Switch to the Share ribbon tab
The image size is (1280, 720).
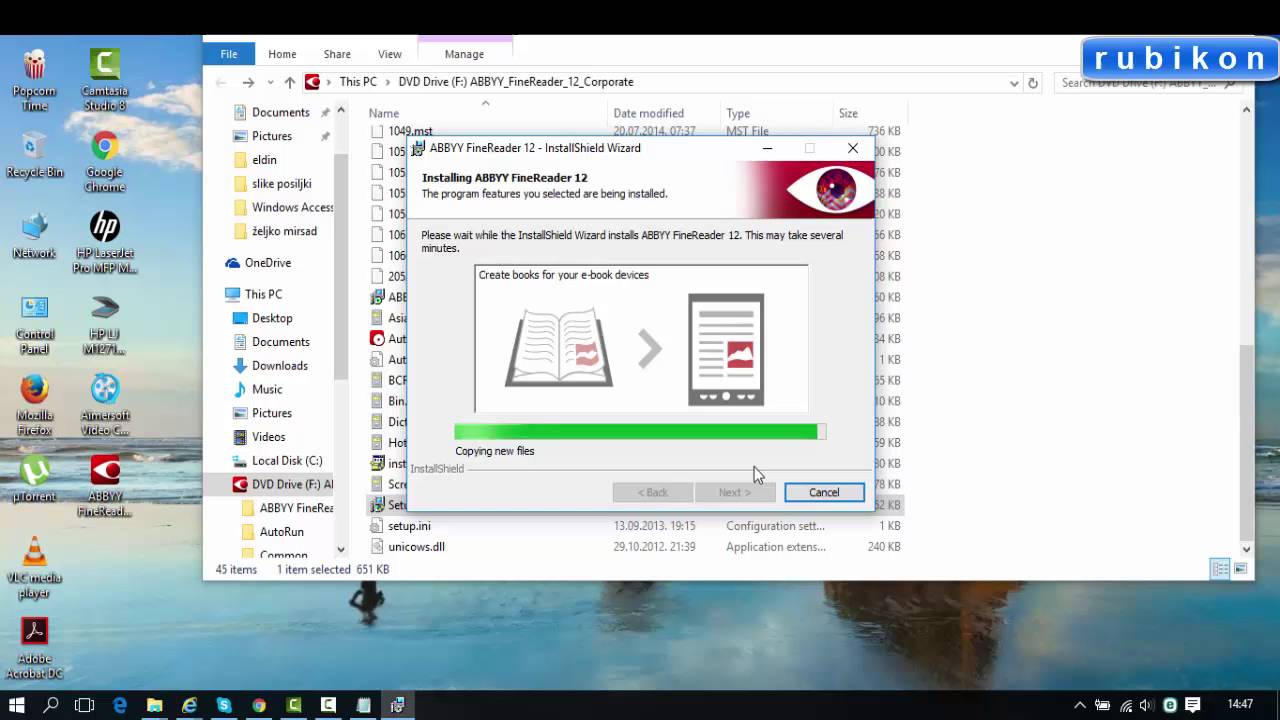(x=337, y=54)
